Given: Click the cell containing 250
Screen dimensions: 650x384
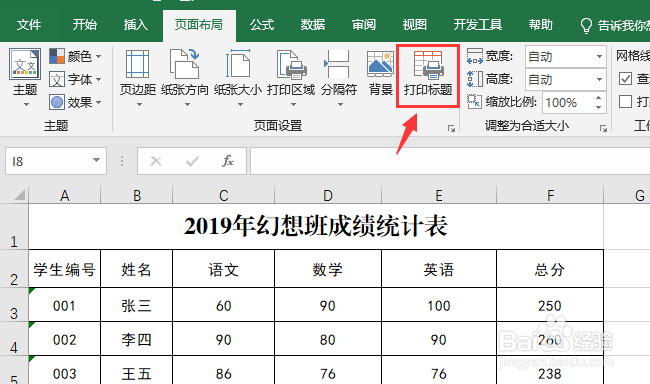Looking at the screenshot, I should (x=550, y=305).
